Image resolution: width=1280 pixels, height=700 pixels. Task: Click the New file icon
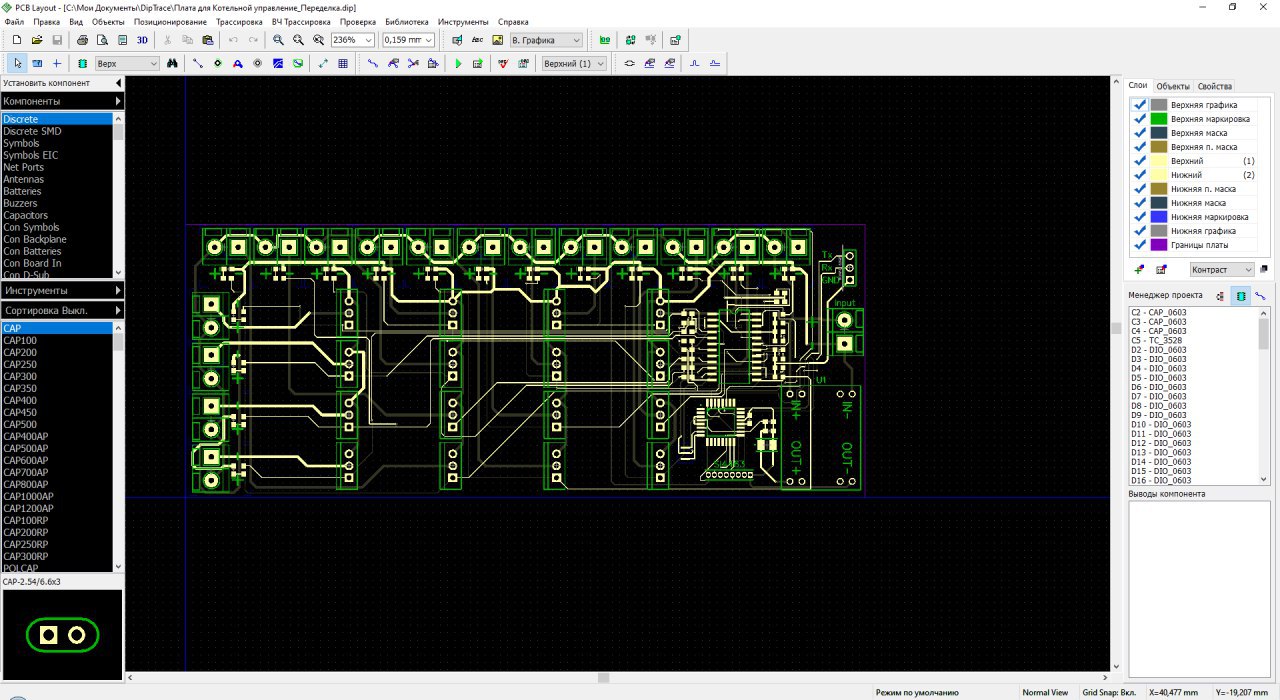[17, 40]
